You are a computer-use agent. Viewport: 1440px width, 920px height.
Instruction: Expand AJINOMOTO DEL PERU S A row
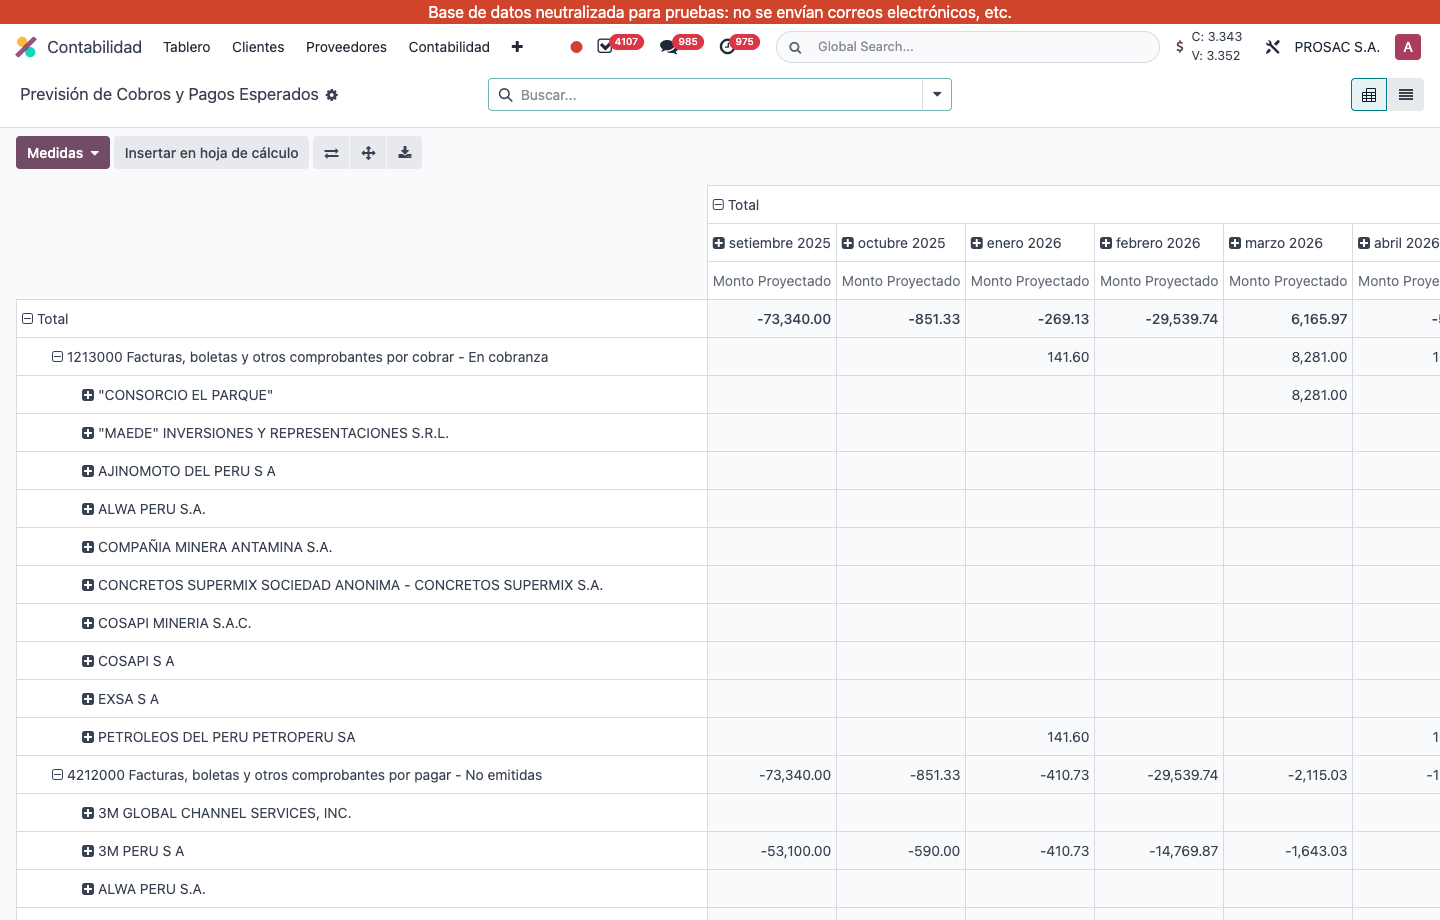(88, 471)
